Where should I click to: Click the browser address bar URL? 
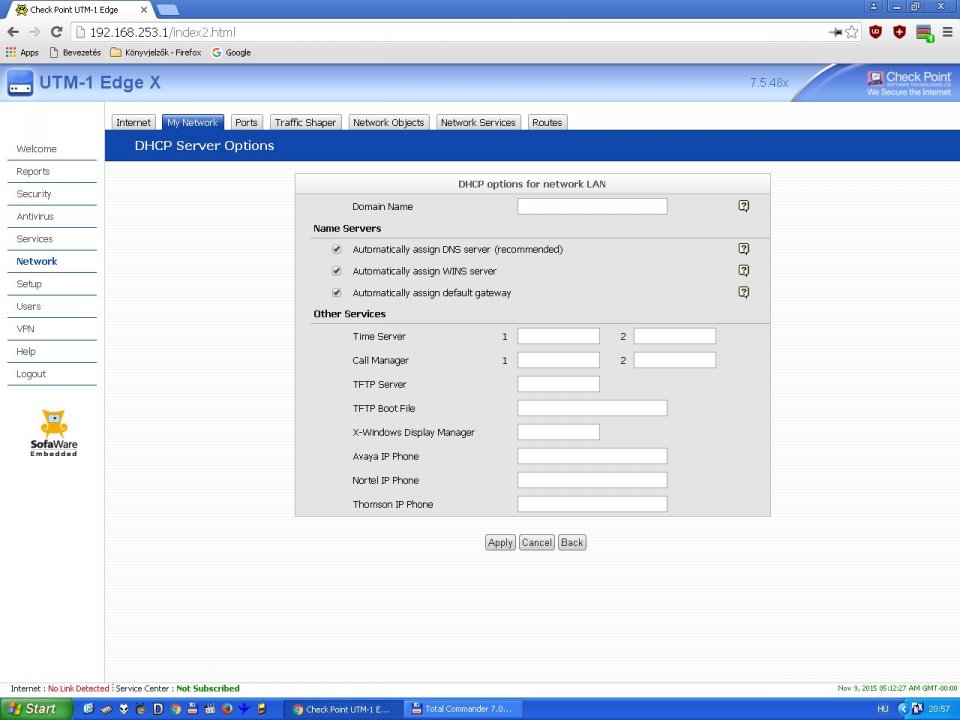162,32
